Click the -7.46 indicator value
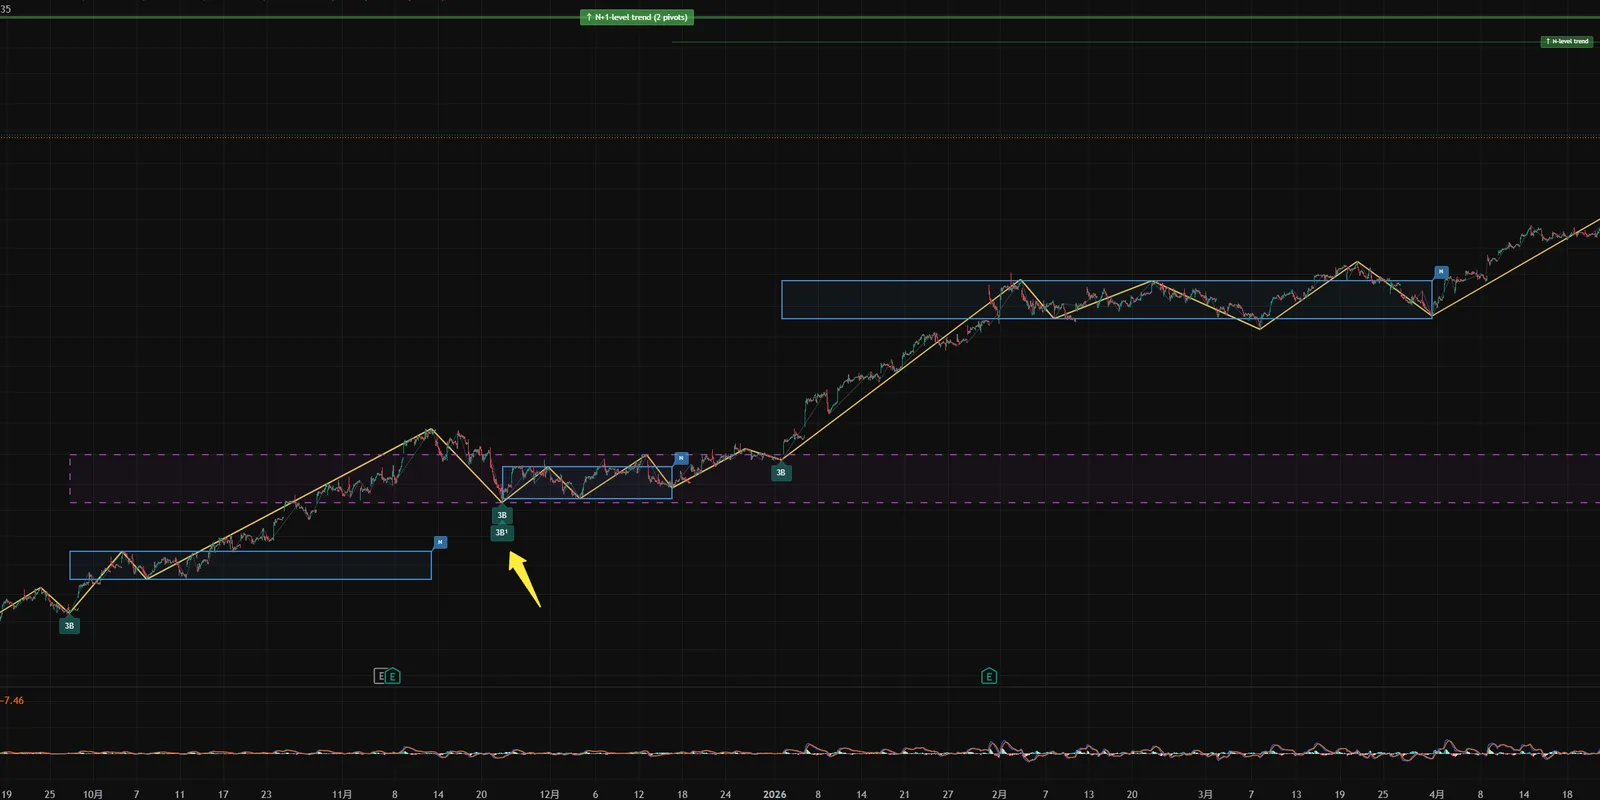The image size is (1600, 800). [x=12, y=700]
